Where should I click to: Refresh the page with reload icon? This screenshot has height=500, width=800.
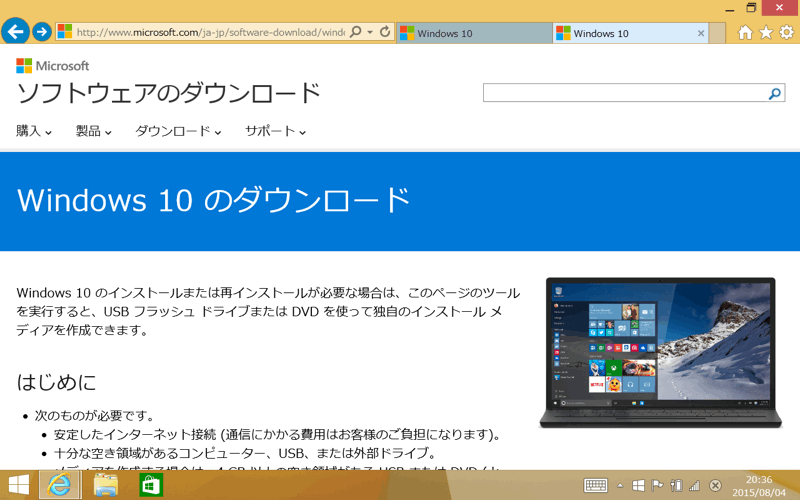(x=385, y=32)
